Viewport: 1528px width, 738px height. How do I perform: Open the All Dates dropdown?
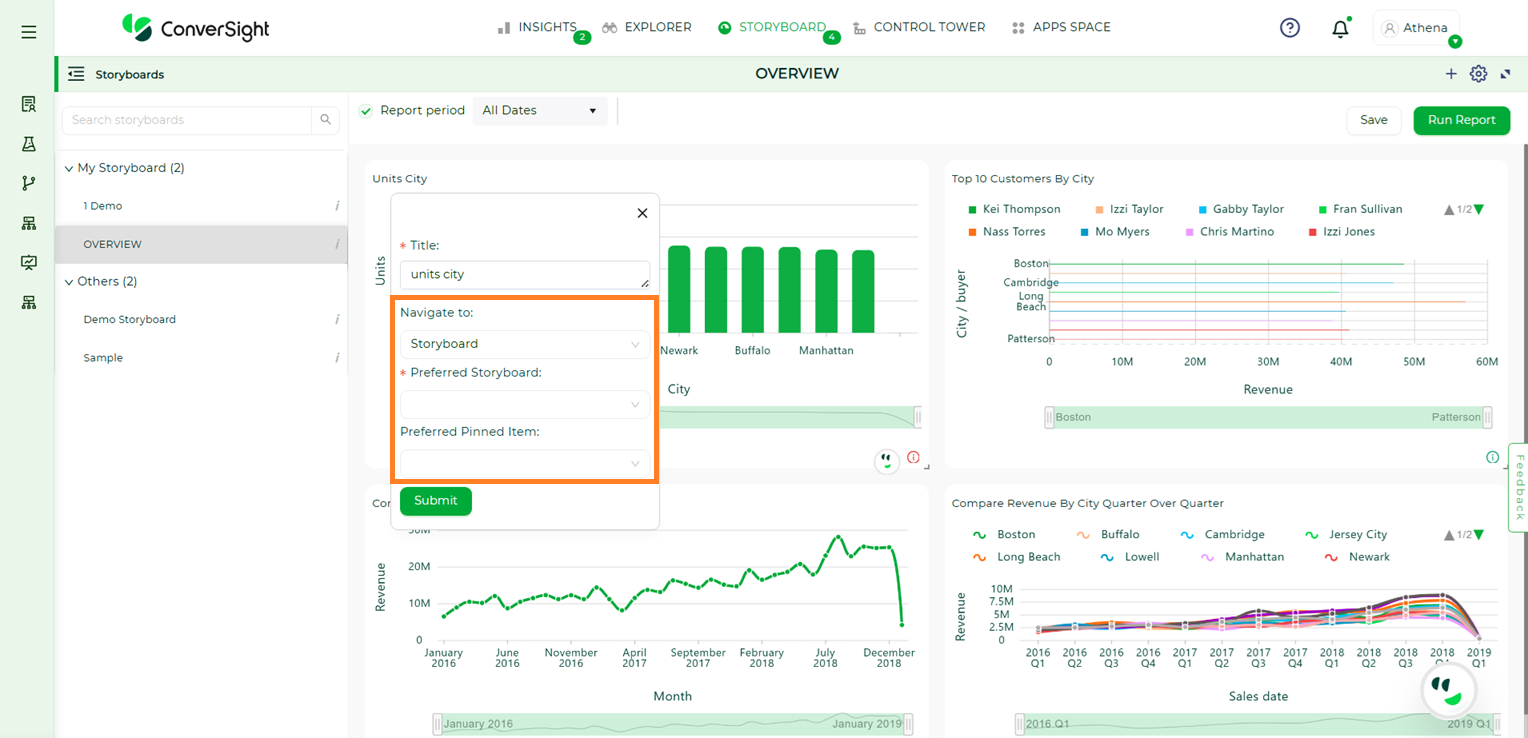[540, 111]
